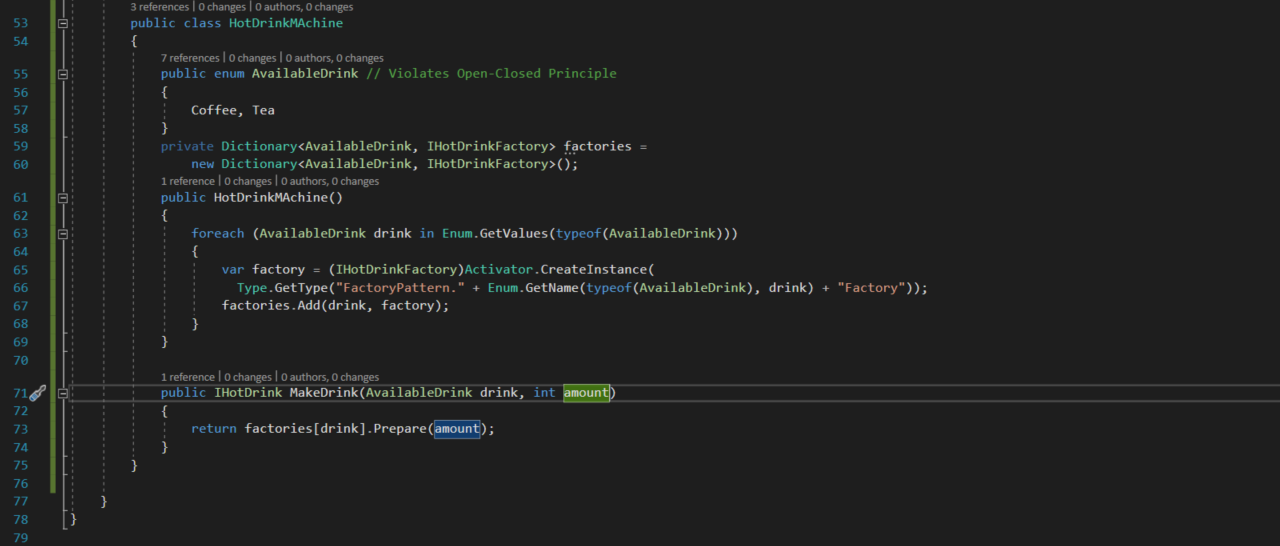Click 'foreach' keyword on line 63
The image size is (1280, 546).
tap(218, 234)
